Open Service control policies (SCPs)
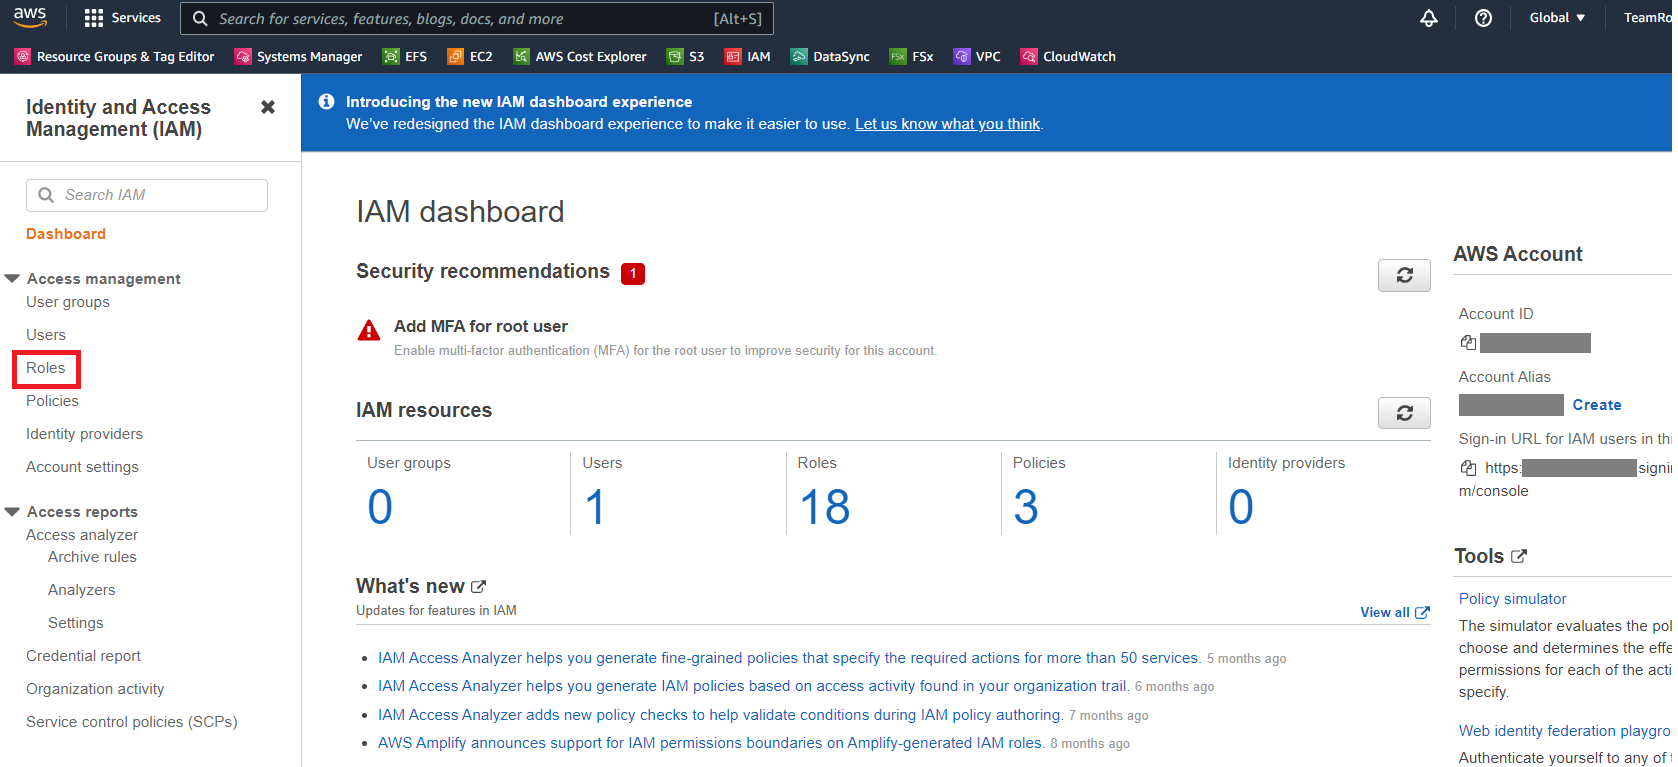The width and height of the screenshot is (1678, 767). pos(132,722)
